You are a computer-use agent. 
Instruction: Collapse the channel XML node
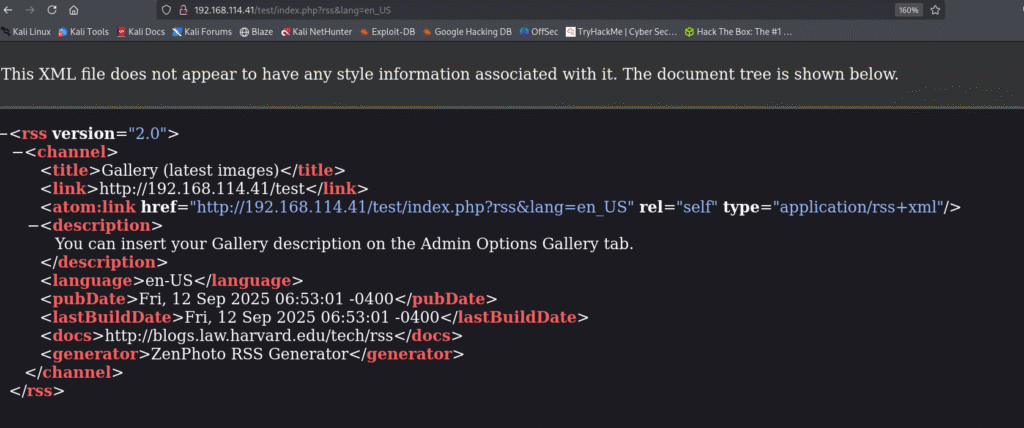click(18, 153)
